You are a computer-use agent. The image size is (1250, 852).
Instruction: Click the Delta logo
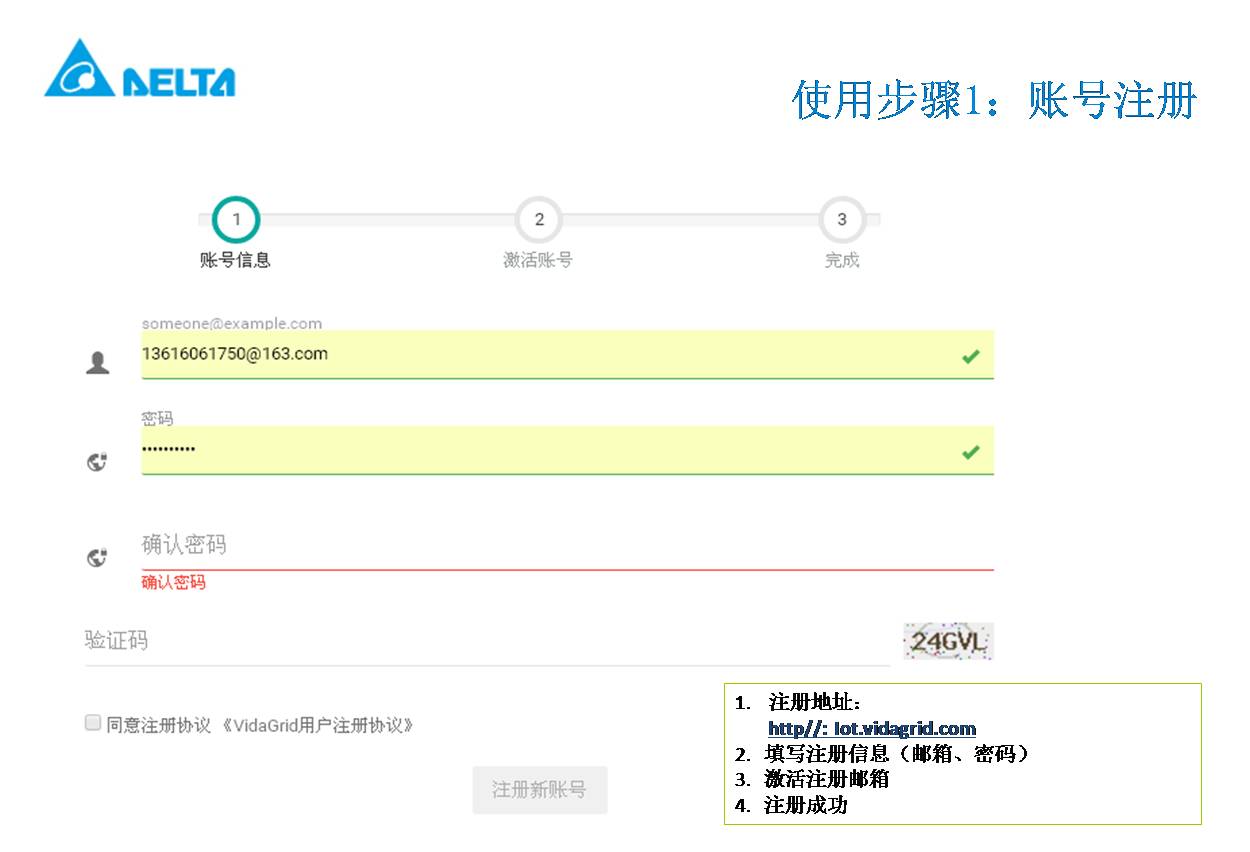click(x=140, y=70)
